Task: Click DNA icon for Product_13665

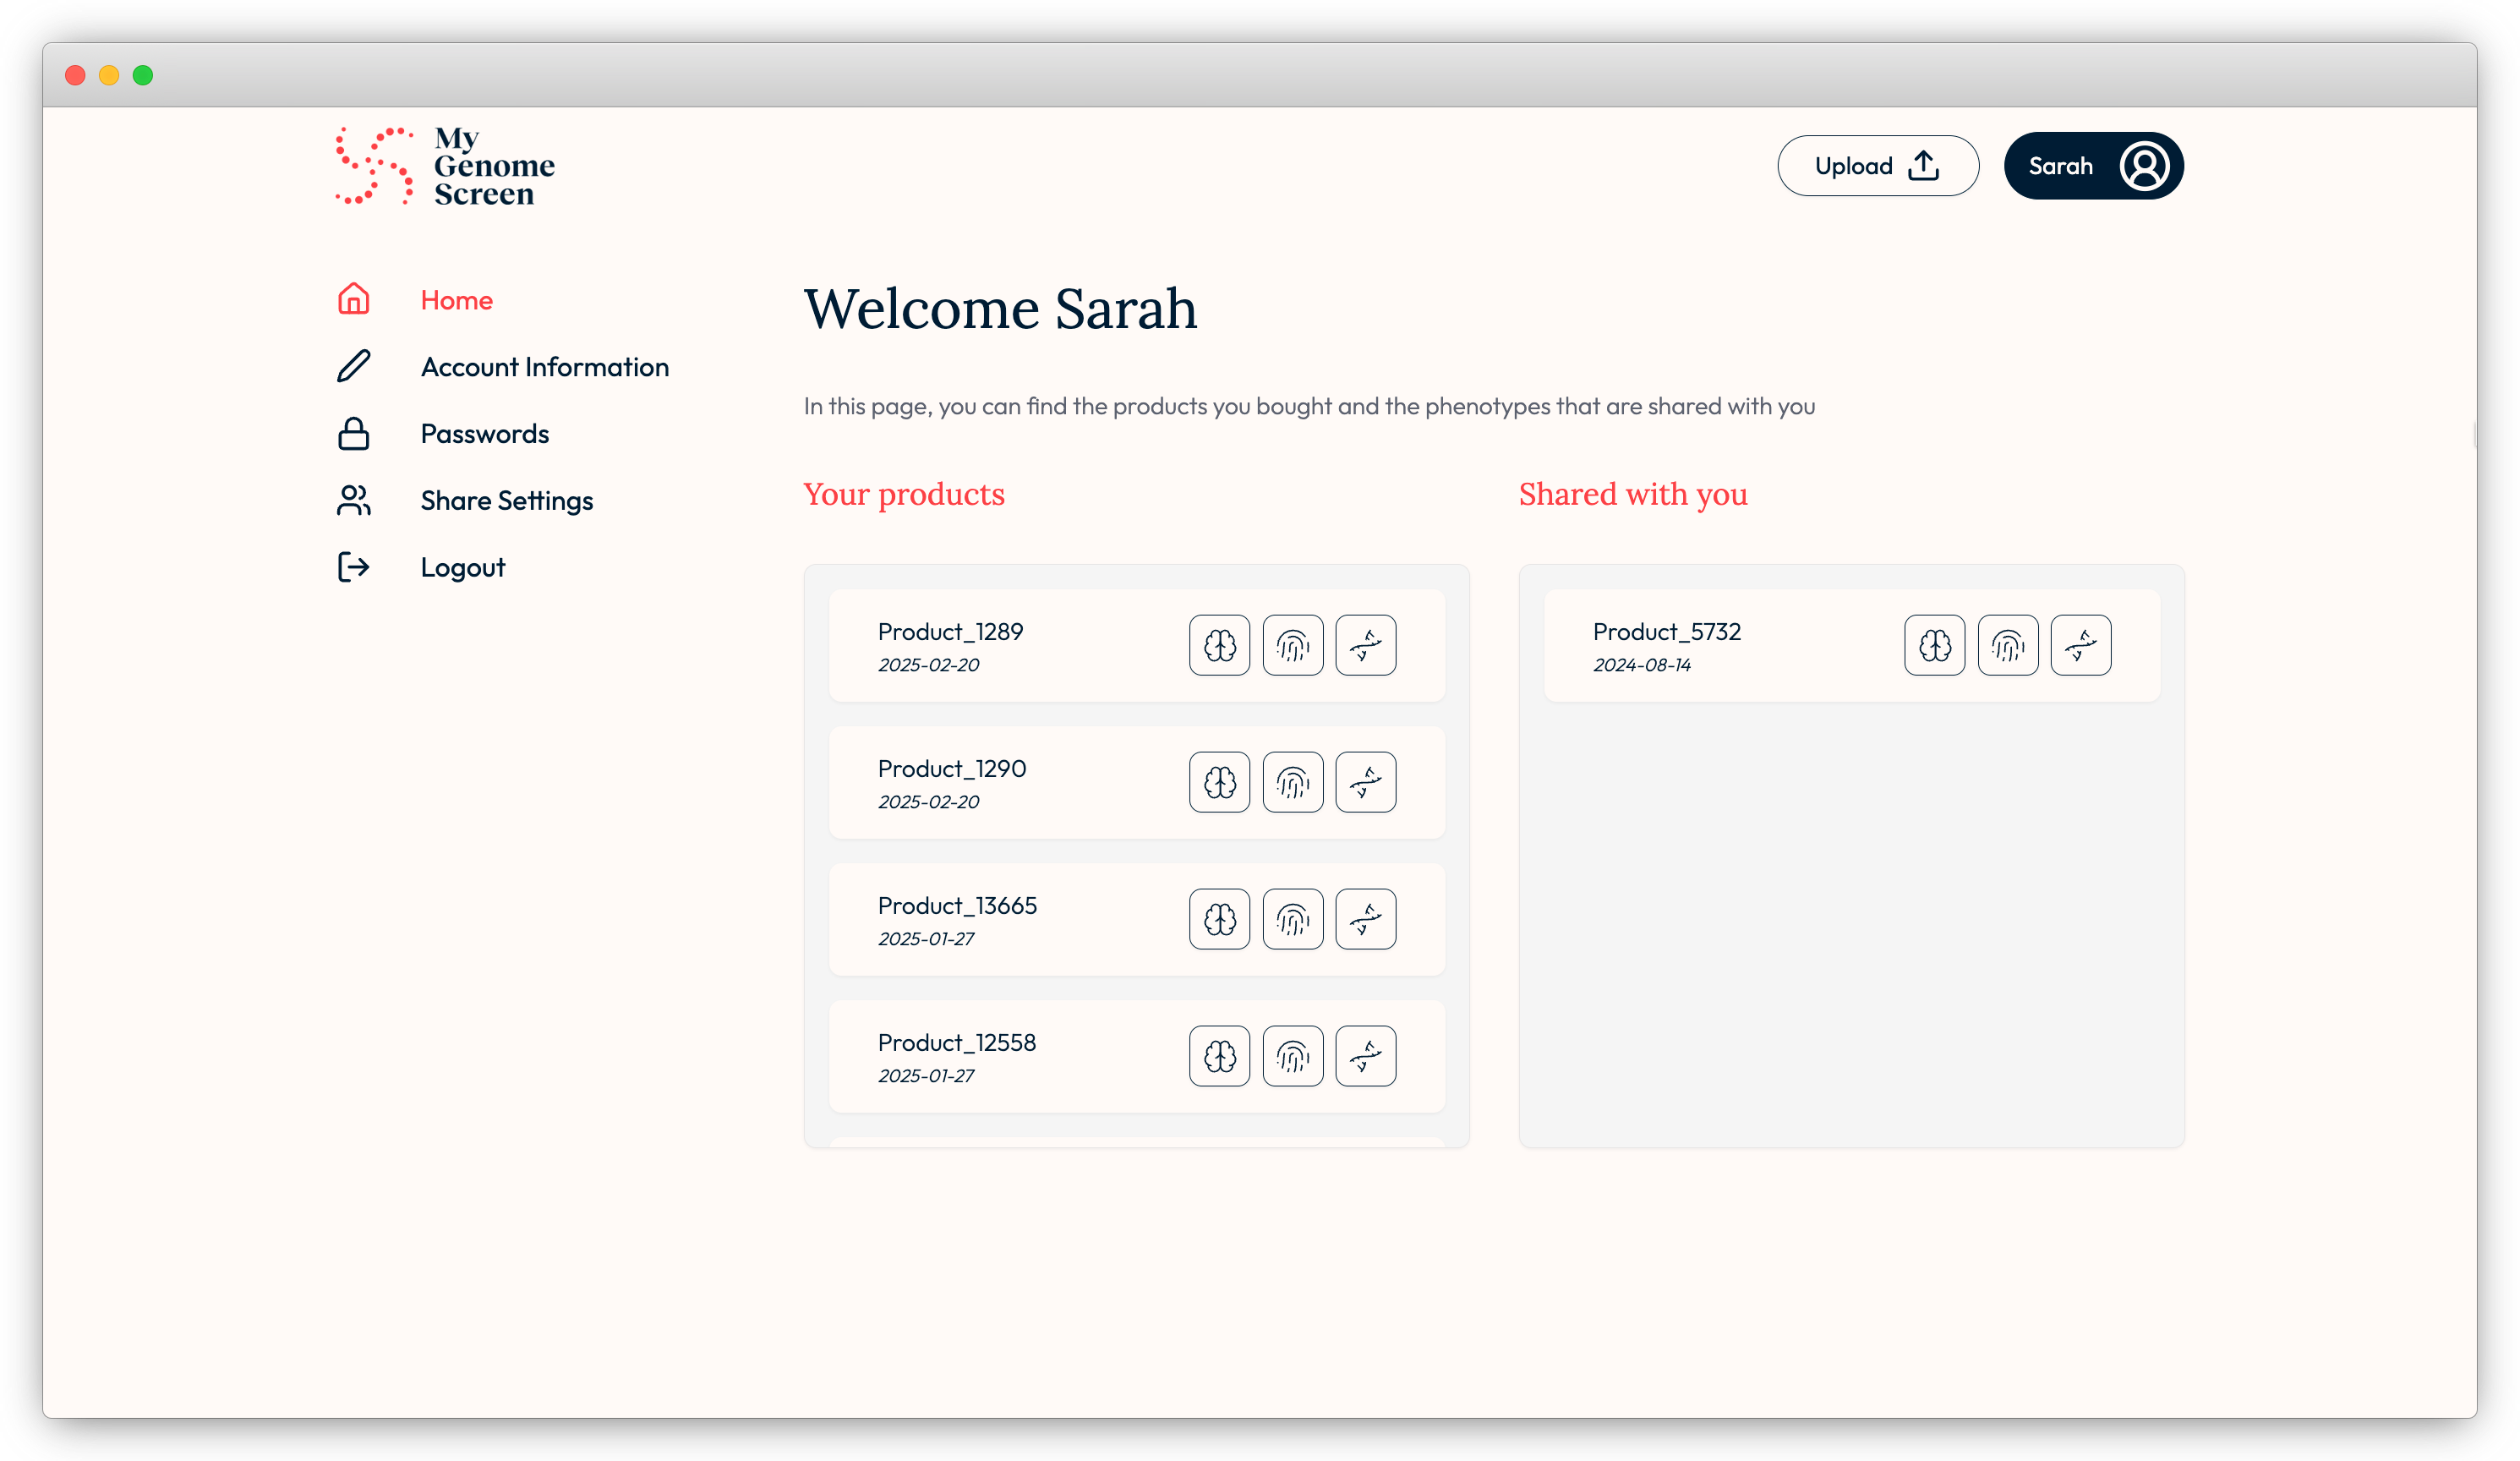Action: [1365, 919]
